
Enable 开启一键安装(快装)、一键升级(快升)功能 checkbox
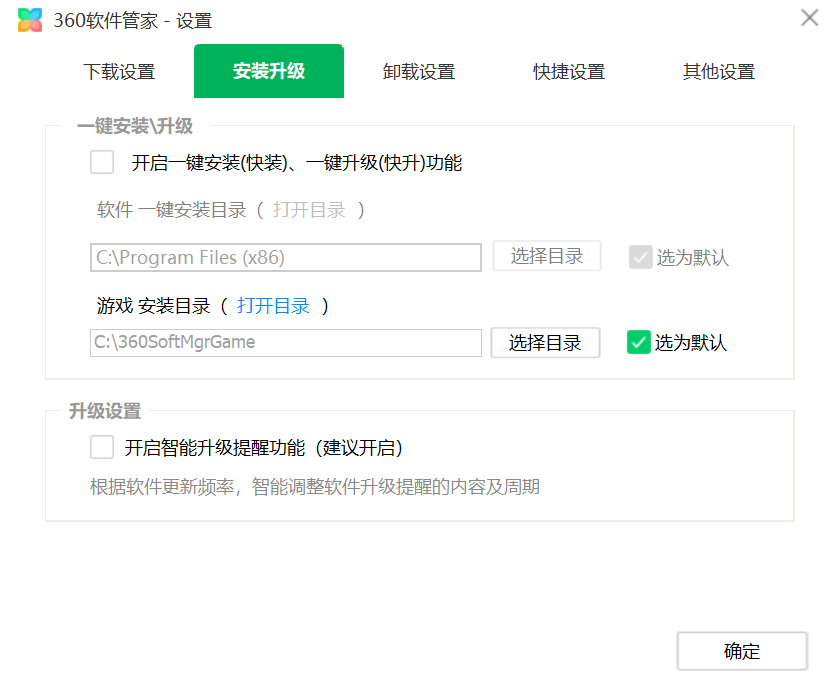pyautogui.click(x=102, y=162)
